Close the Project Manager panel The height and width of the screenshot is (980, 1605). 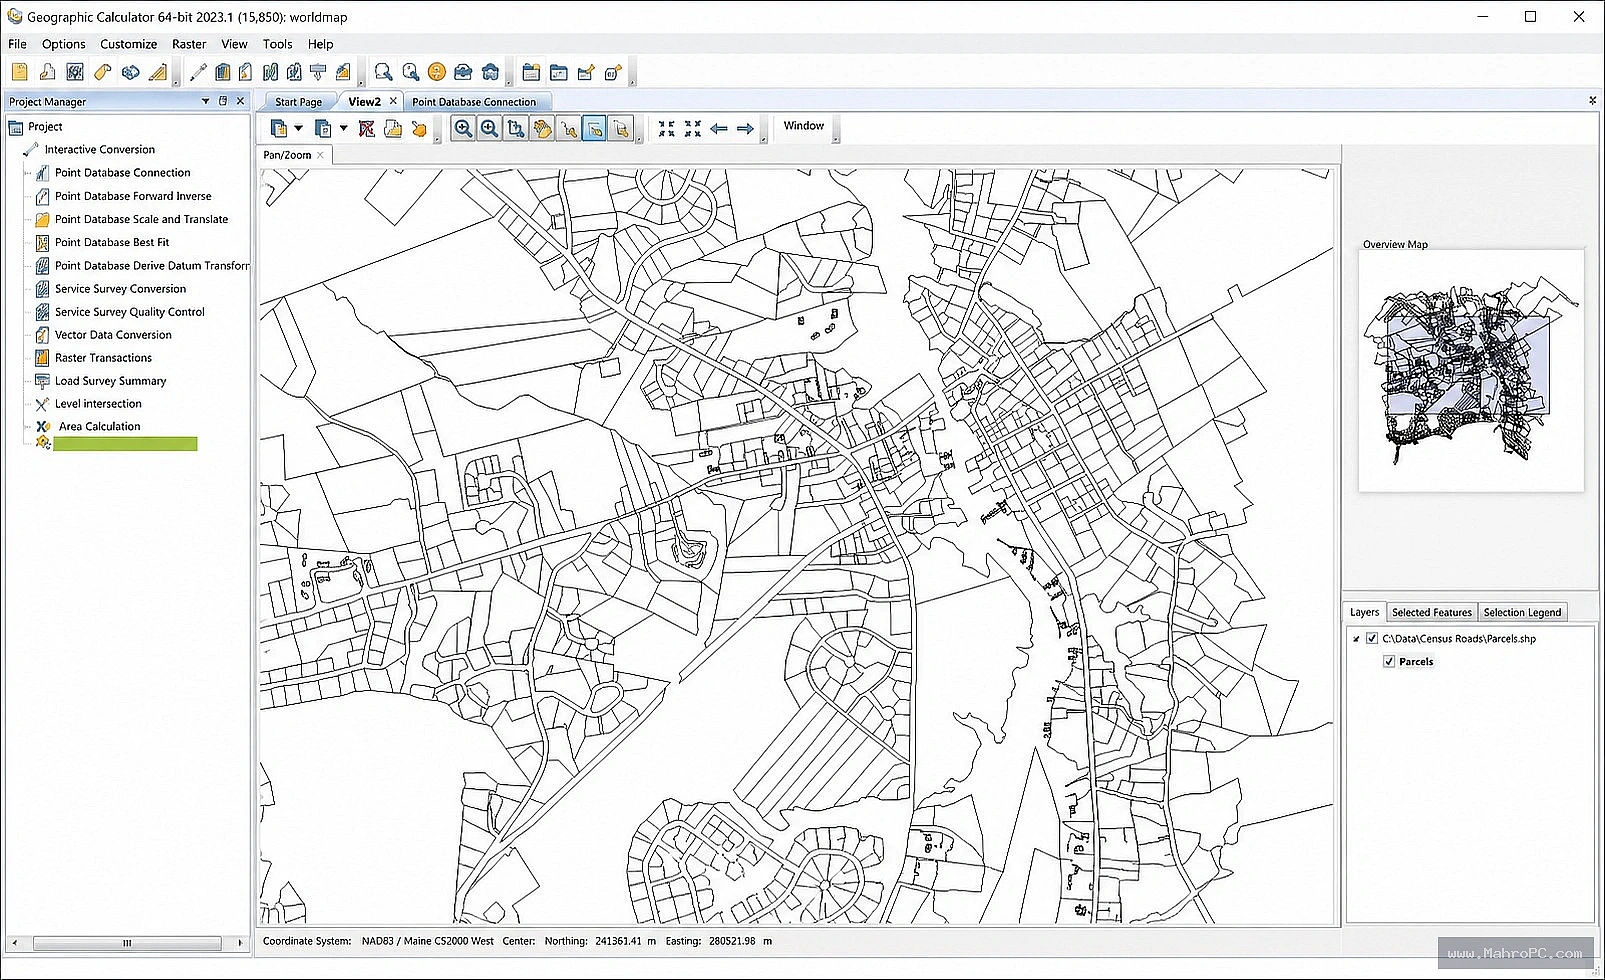(x=240, y=101)
